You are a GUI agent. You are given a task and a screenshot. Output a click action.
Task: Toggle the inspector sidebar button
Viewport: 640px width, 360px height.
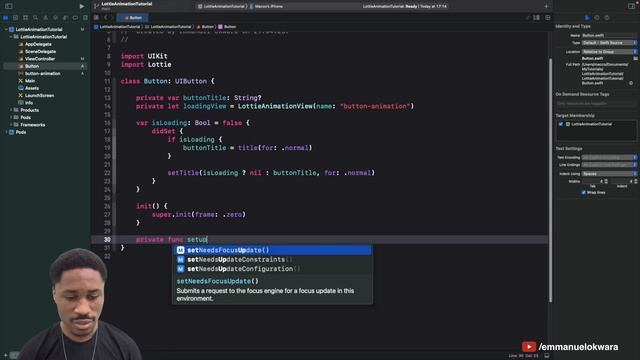coord(631,6)
